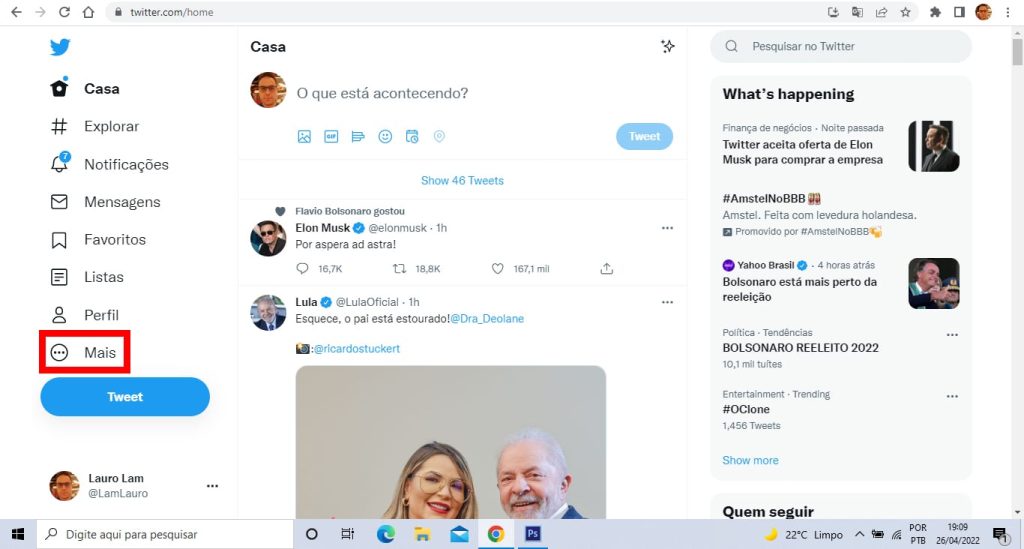The width and height of the screenshot is (1024, 549).
Task: Open Mensagens in the sidebar
Action: [x=105, y=202]
